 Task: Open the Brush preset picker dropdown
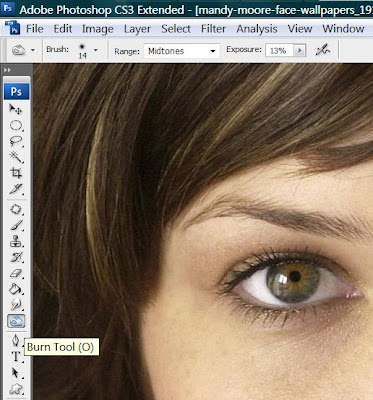coord(96,50)
